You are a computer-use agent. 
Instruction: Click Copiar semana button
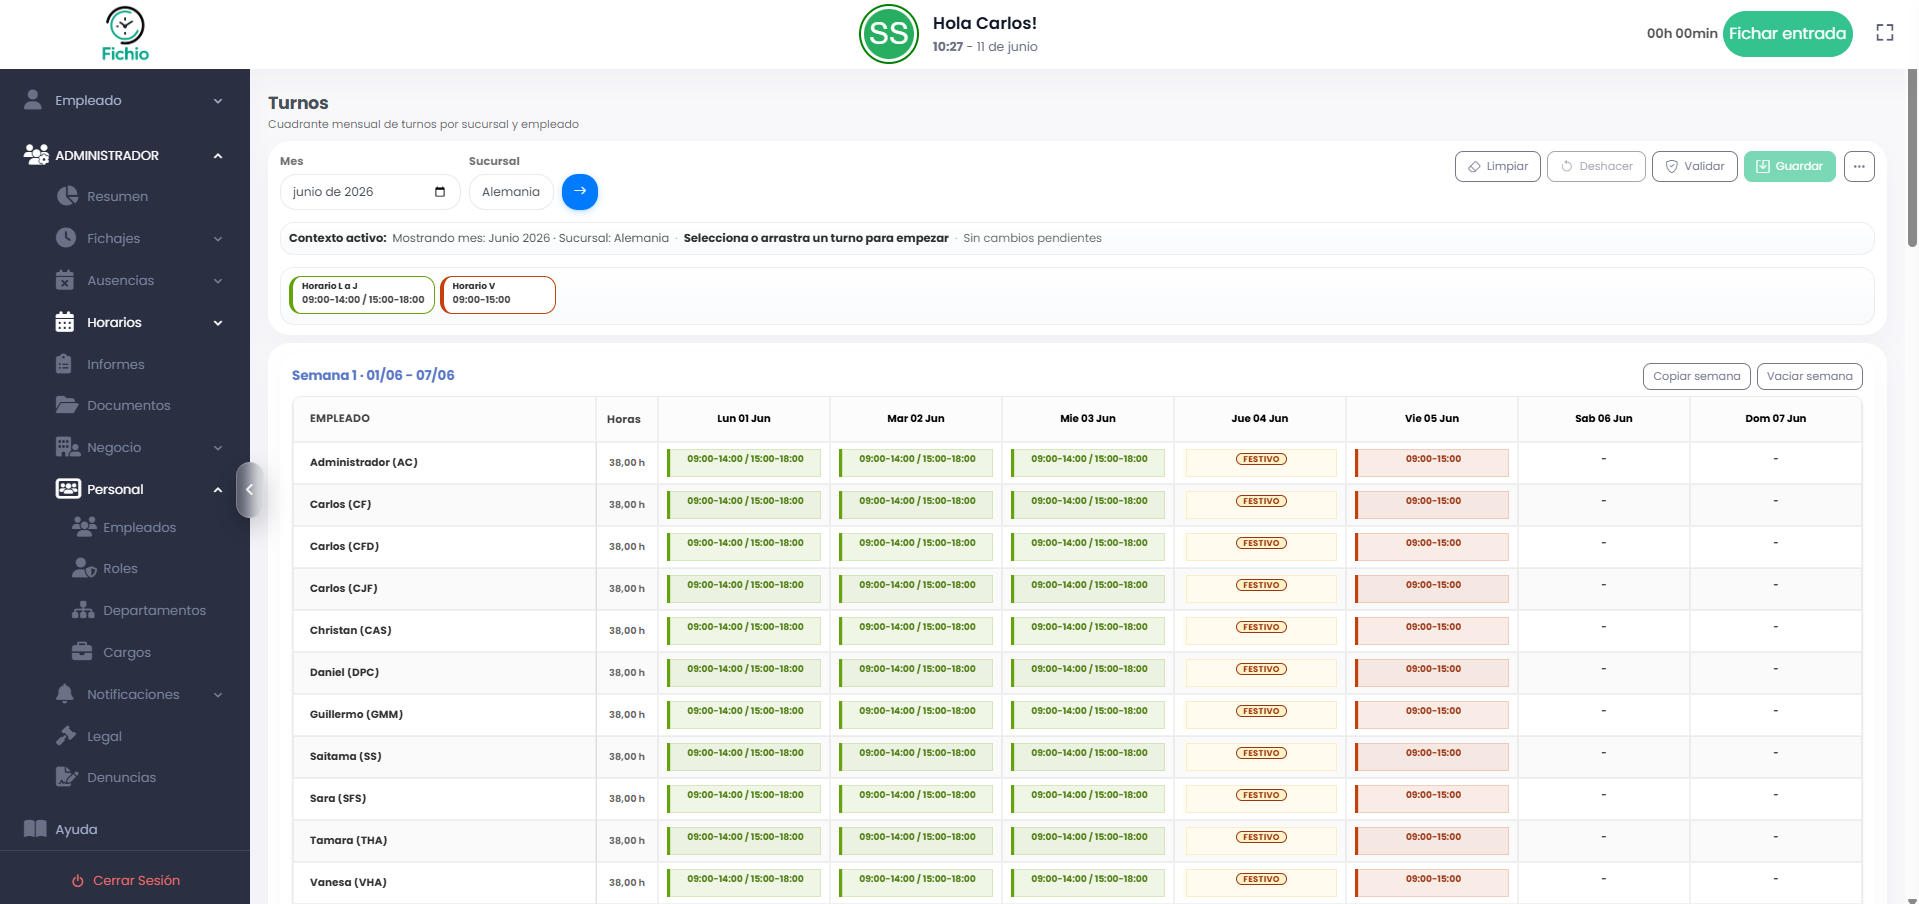(x=1697, y=376)
